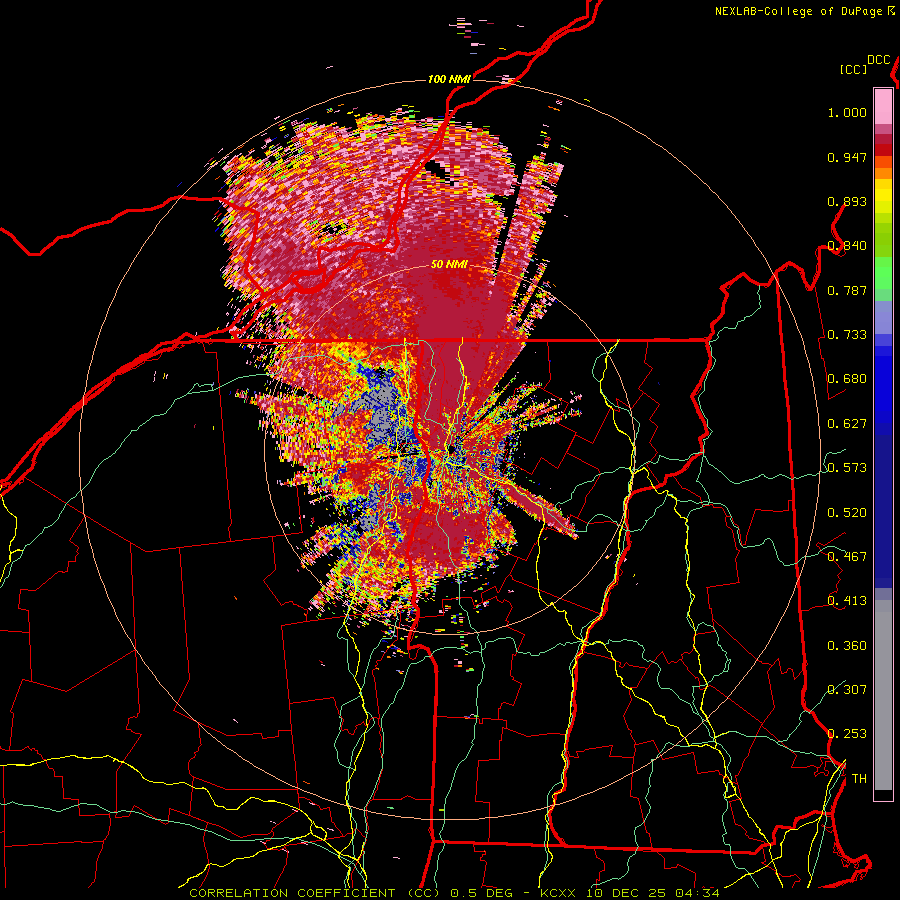Viewport: 900px width, 900px height.
Task: Click the NEXLAB-College of DuPage credit text
Action: [x=798, y=11]
